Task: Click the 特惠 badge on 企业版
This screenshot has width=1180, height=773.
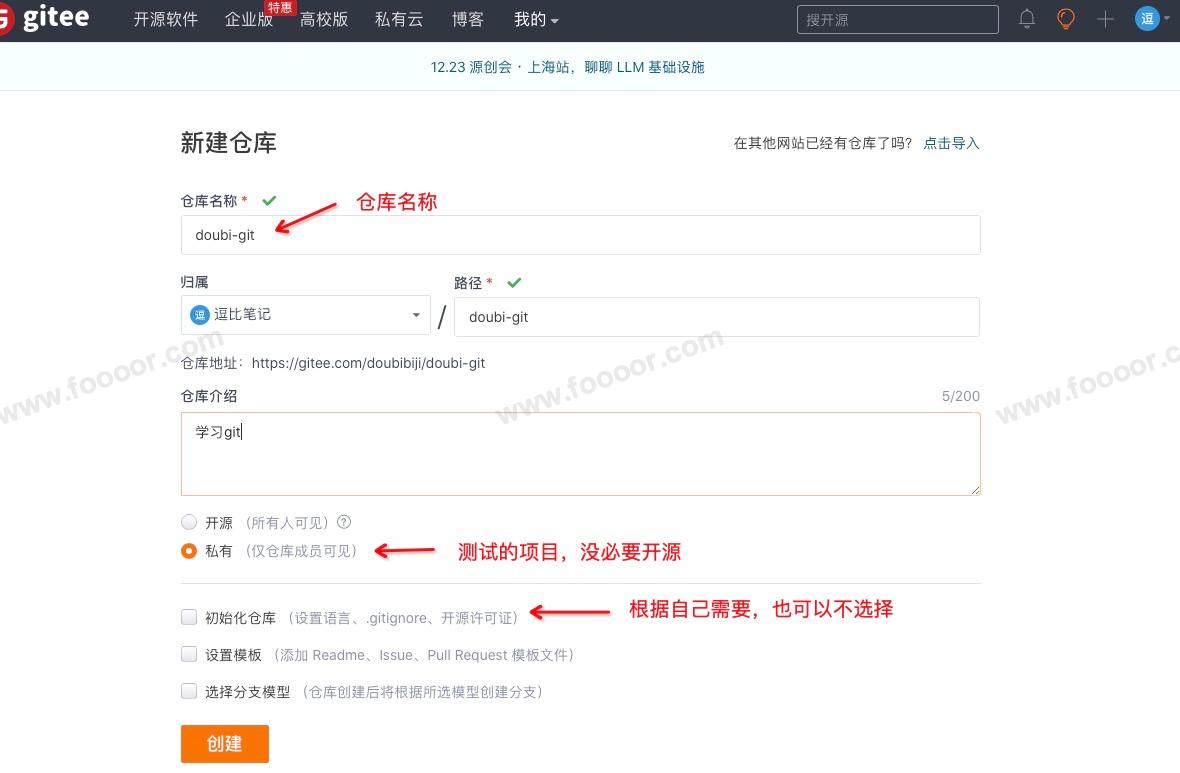Action: pyautogui.click(x=279, y=7)
